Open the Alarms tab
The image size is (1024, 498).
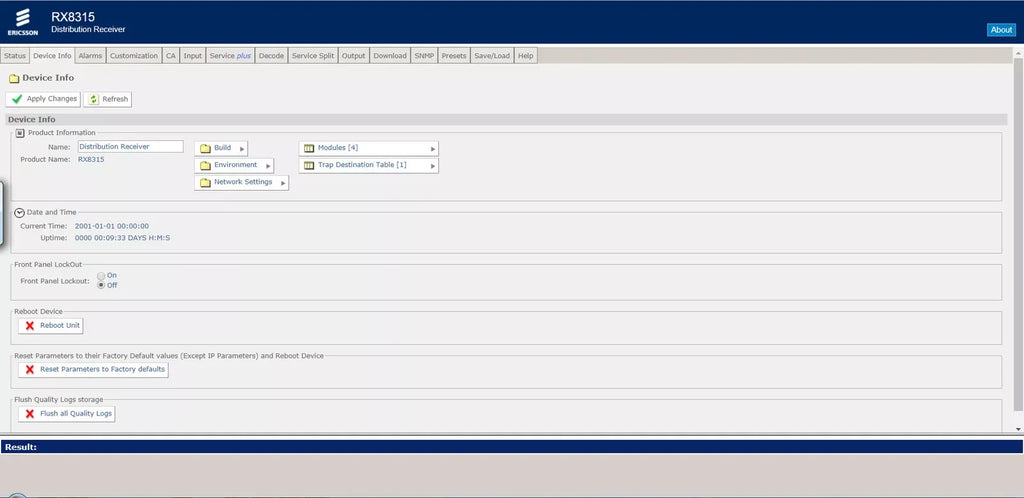(90, 56)
